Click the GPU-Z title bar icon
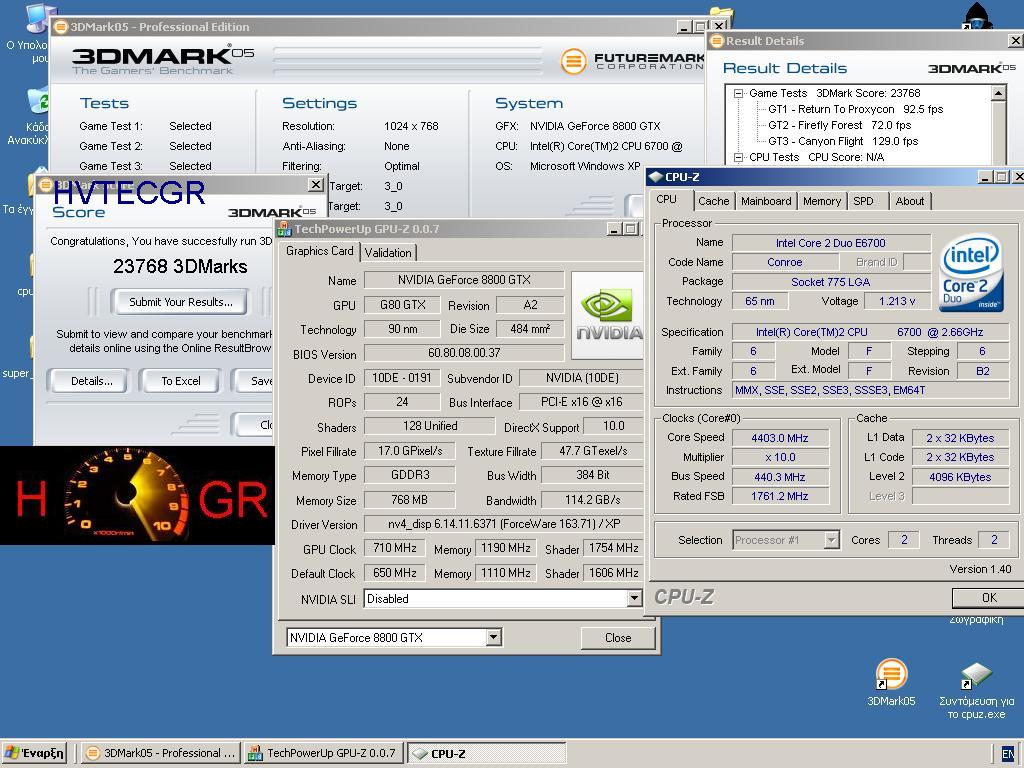Image resolution: width=1024 pixels, height=768 pixels. [x=284, y=229]
